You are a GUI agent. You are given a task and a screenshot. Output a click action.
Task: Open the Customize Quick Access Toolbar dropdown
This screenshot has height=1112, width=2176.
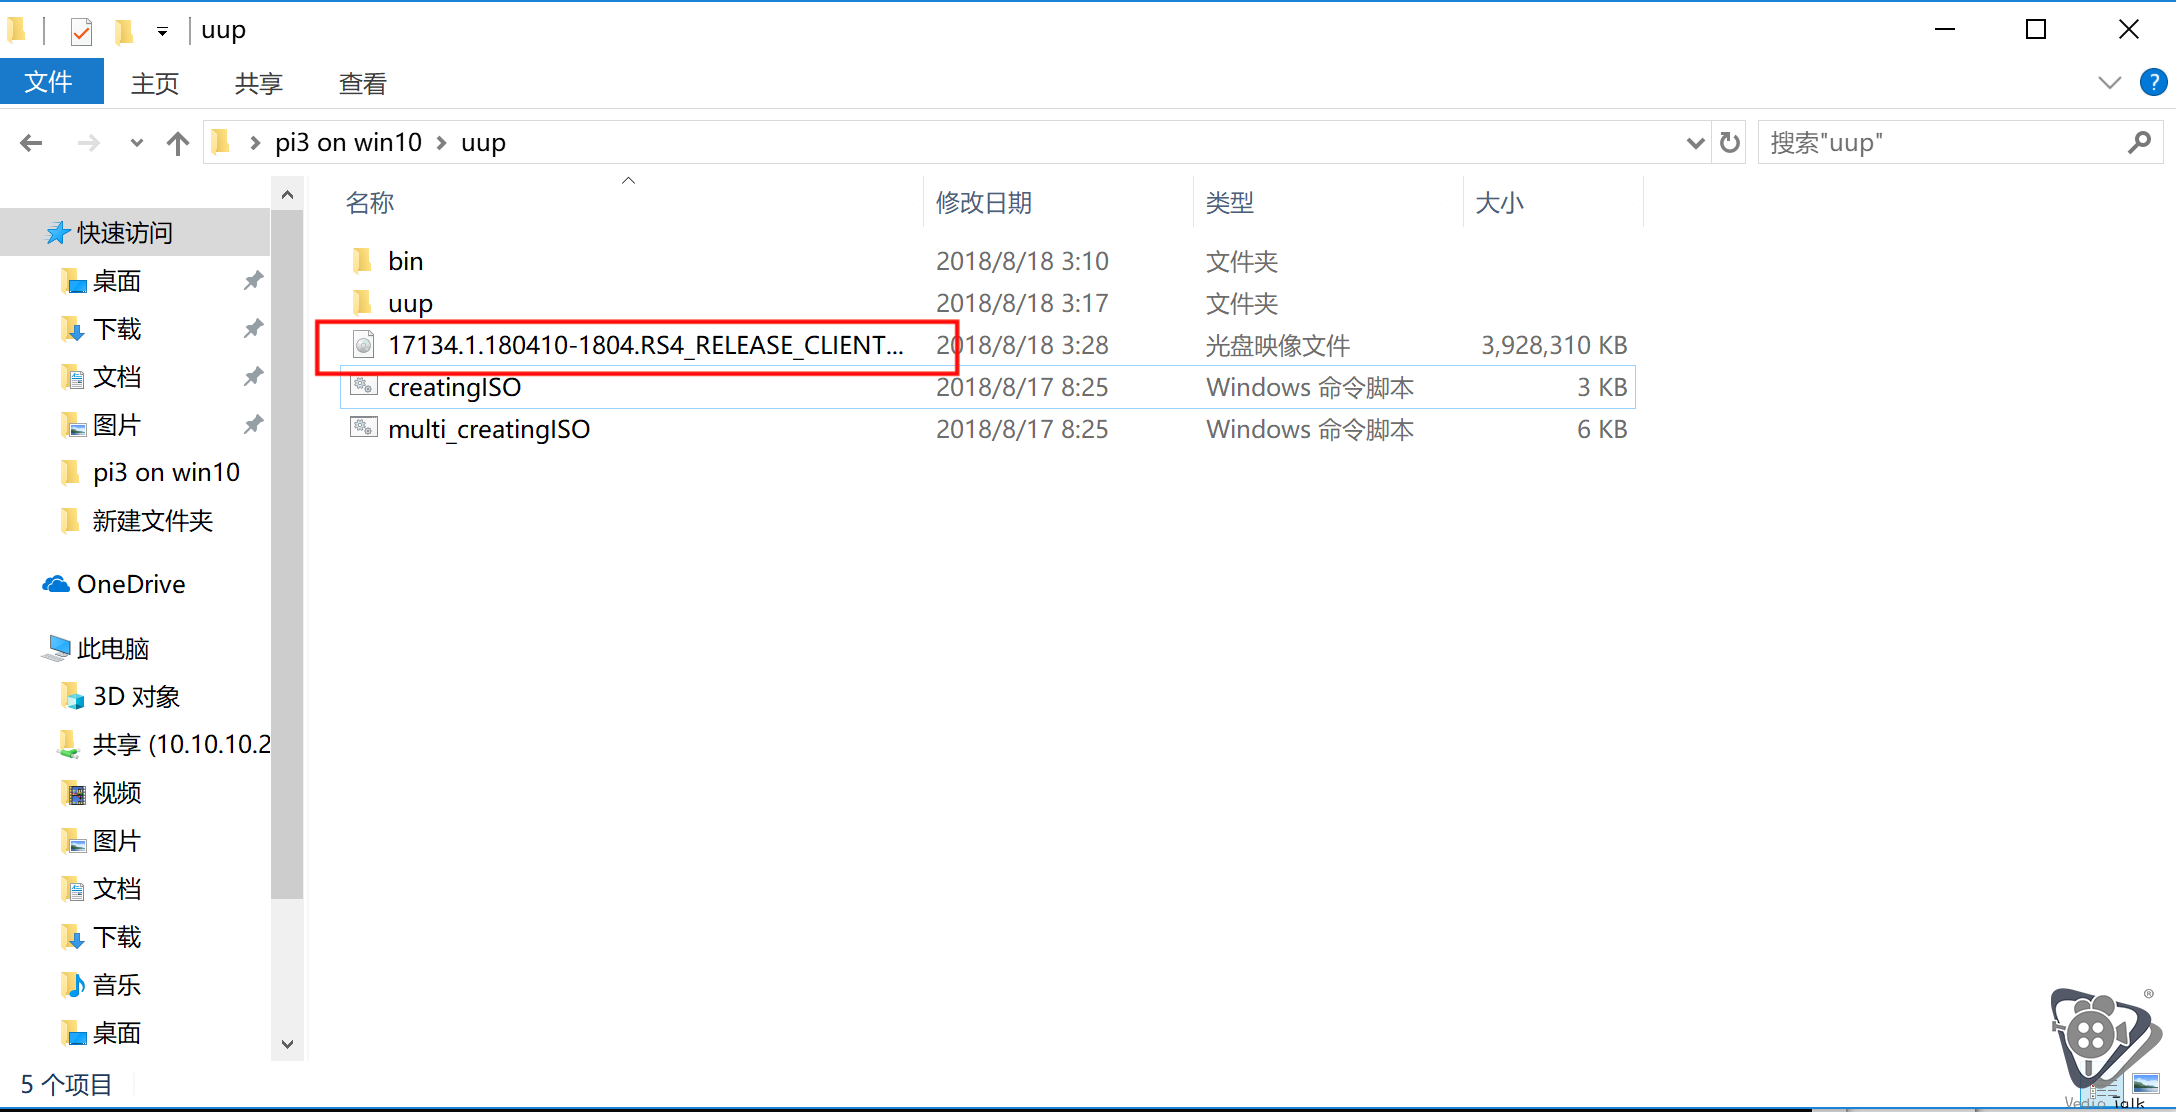pyautogui.click(x=162, y=32)
